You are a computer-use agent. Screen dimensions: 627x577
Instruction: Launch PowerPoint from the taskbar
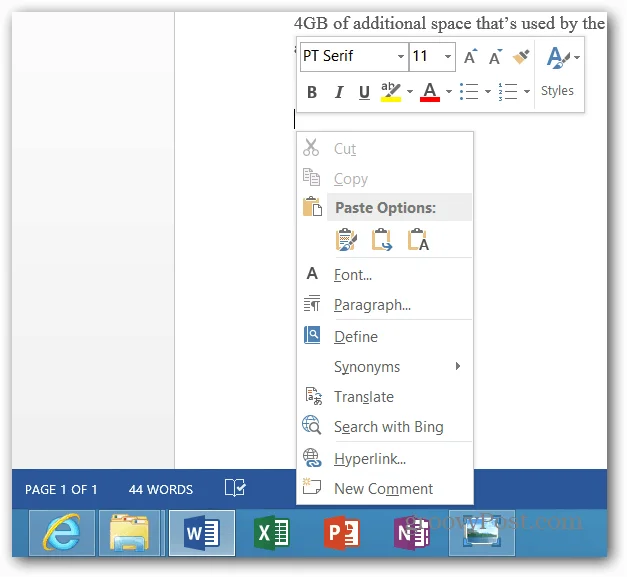tap(342, 533)
